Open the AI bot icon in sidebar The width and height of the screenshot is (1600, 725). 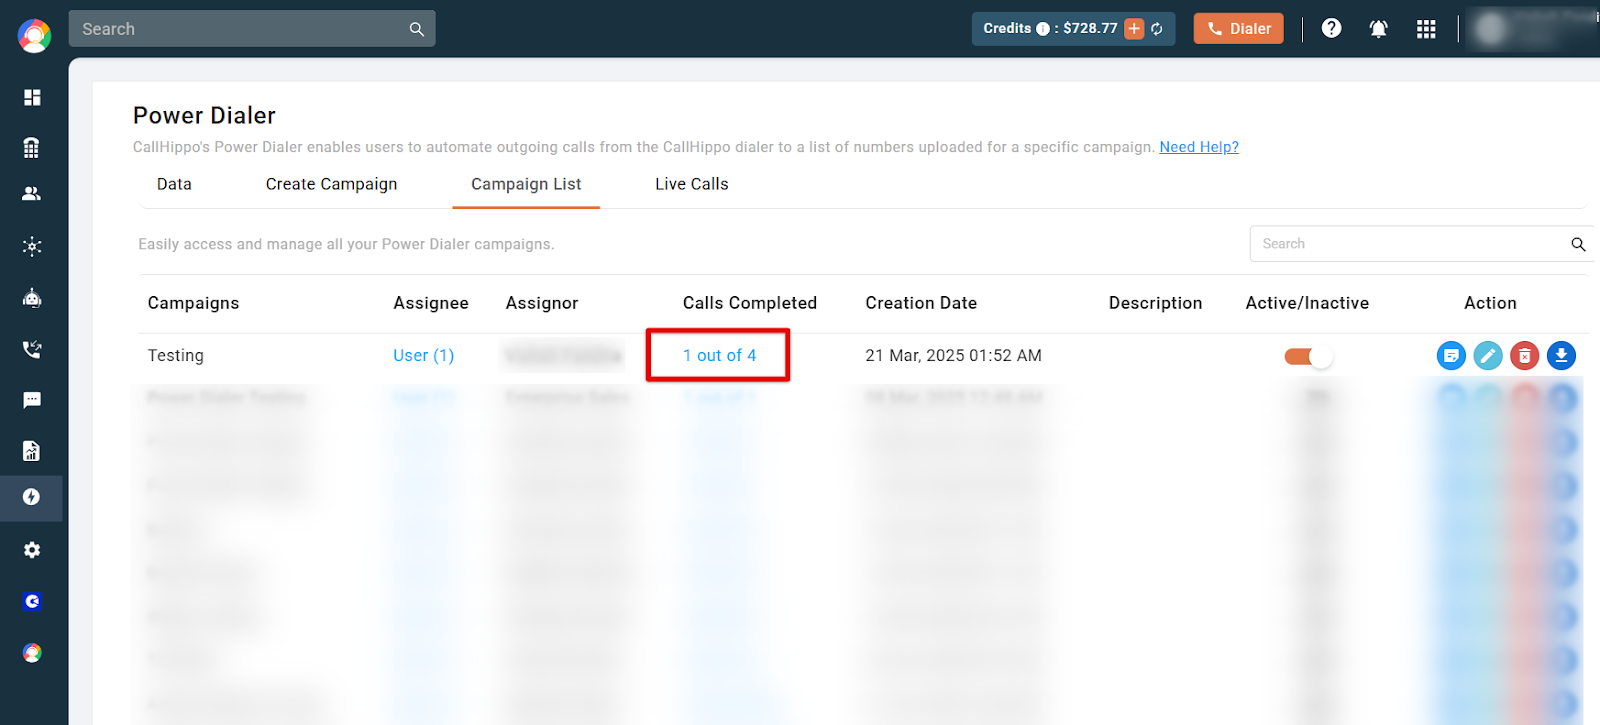[x=32, y=297]
